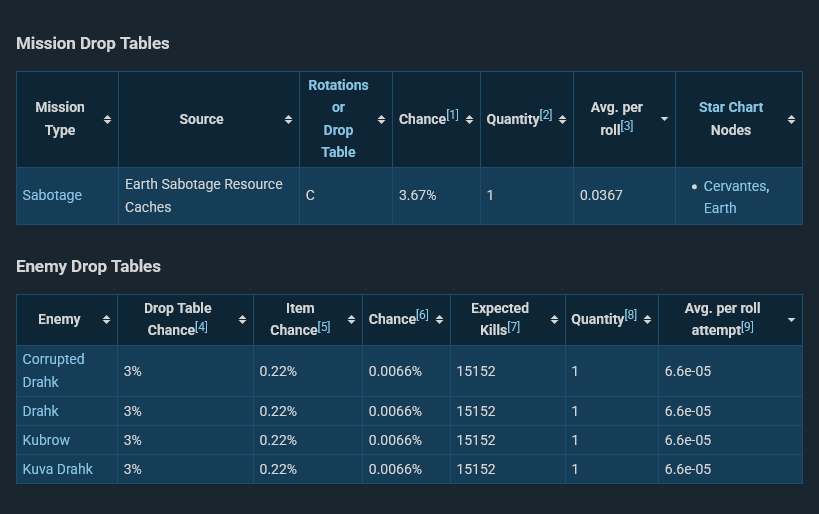Open footnote [8] on enemy Quantity
819x514 pixels.
point(630,314)
